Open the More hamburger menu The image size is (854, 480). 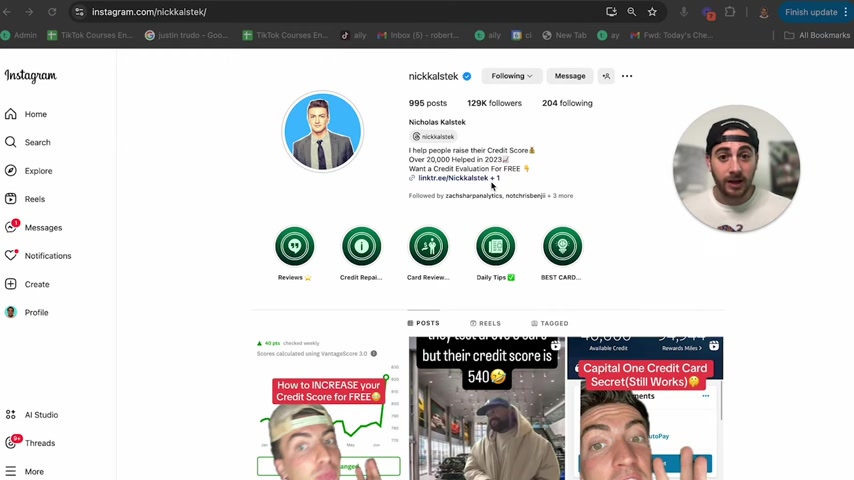25,471
